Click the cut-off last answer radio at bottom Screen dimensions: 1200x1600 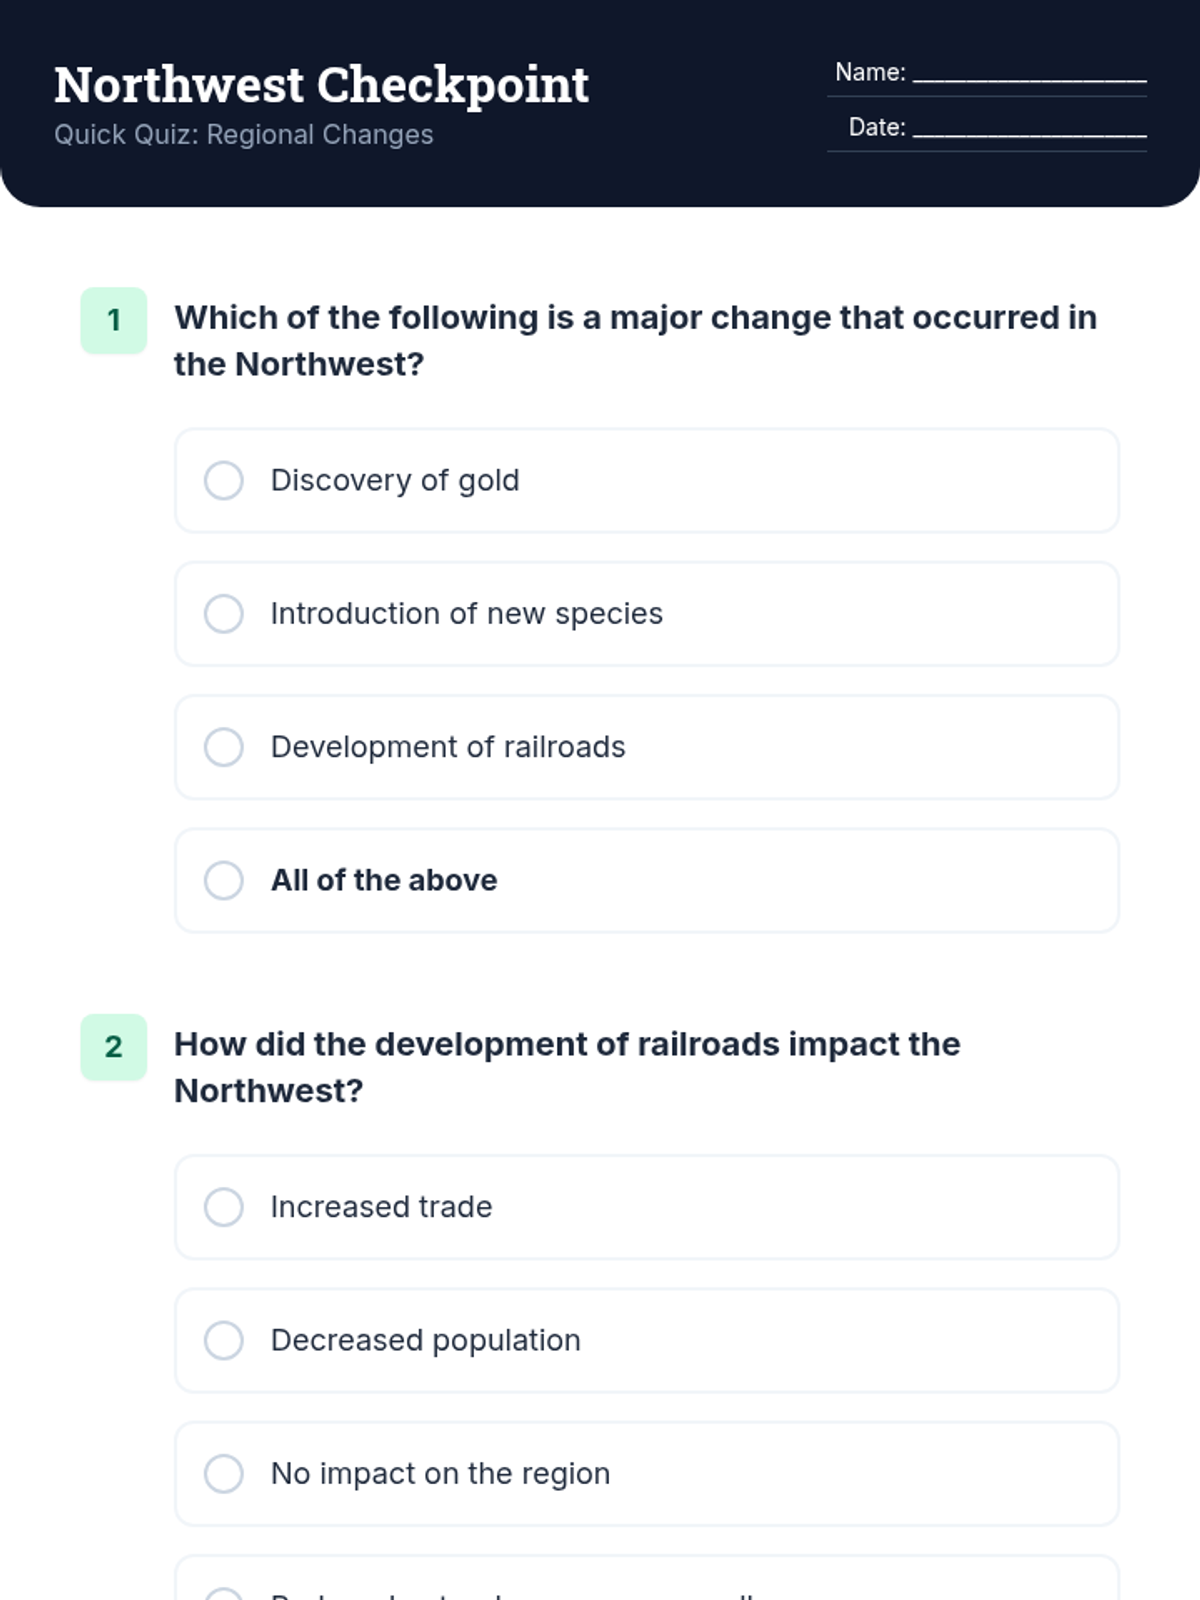[x=224, y=1594]
